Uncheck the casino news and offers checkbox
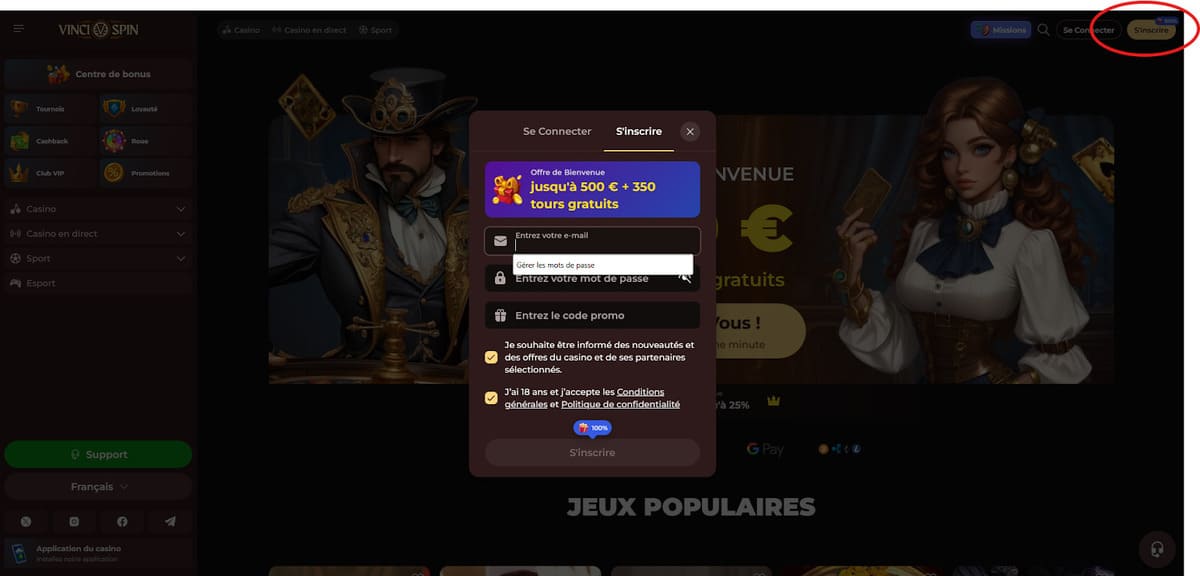This screenshot has height=576, width=1200. coord(491,357)
